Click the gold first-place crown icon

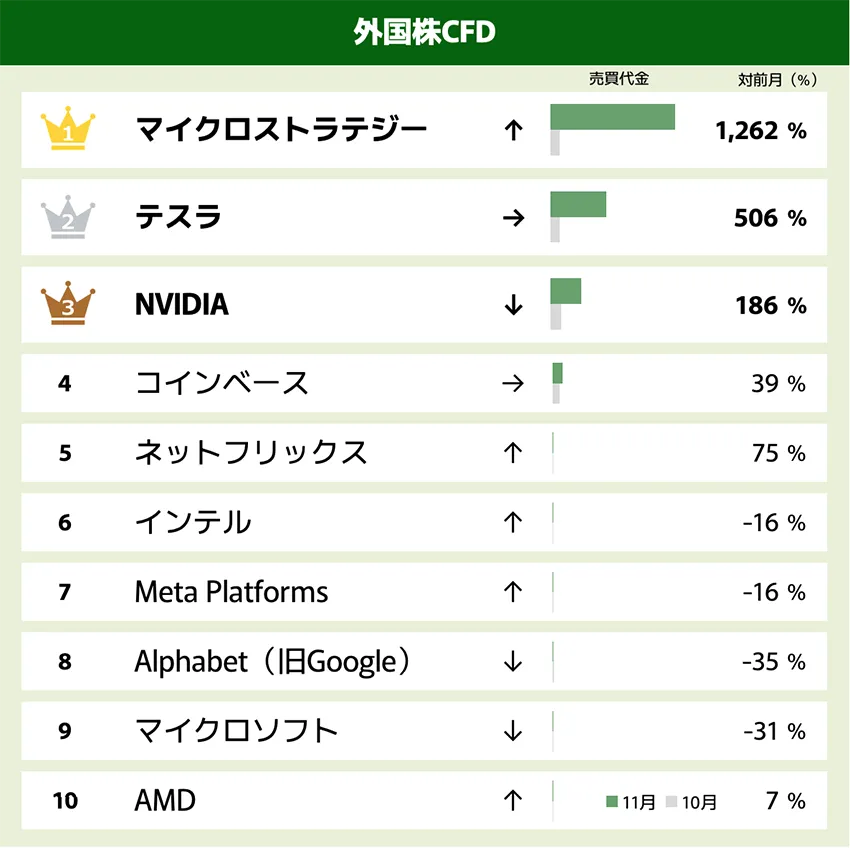(68, 129)
